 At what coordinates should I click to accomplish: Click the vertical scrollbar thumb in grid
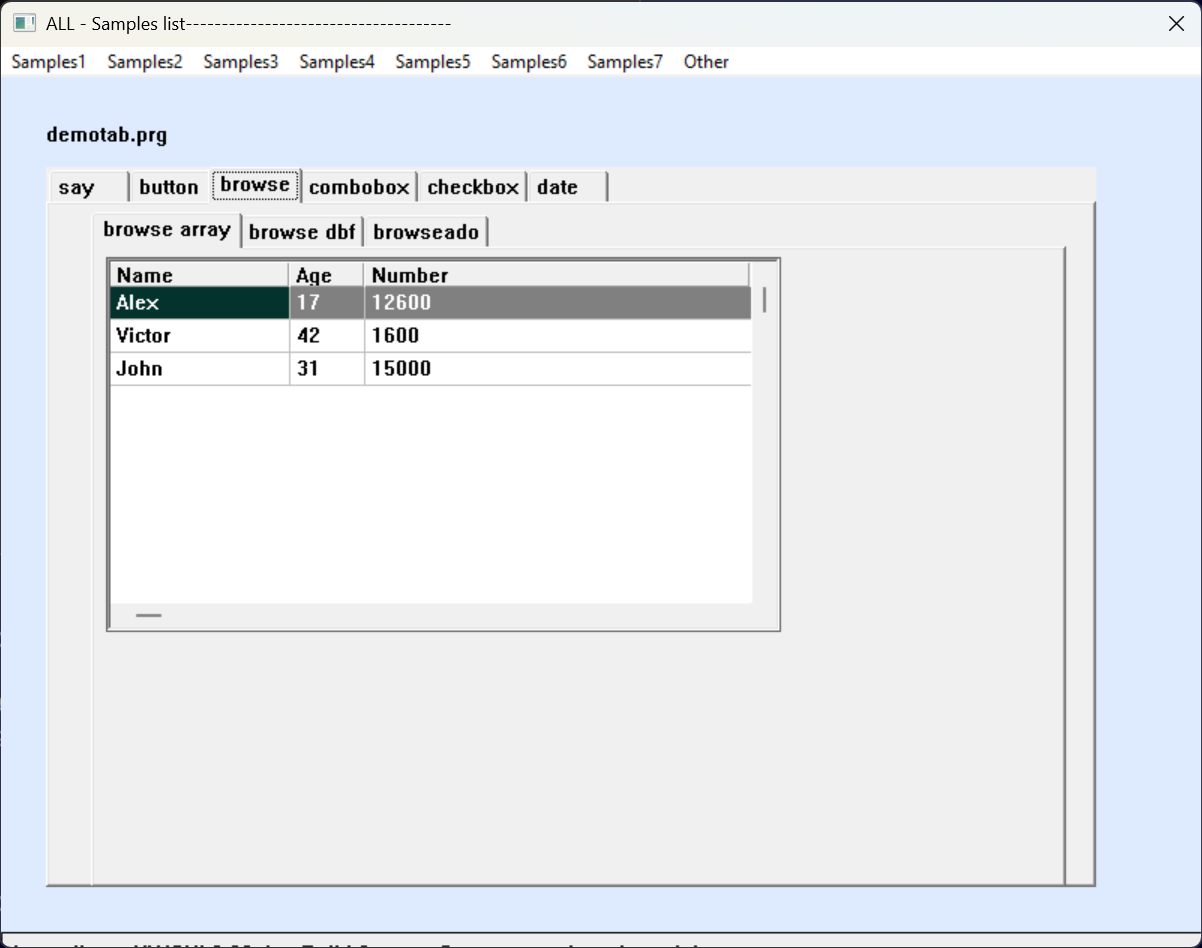tap(765, 300)
